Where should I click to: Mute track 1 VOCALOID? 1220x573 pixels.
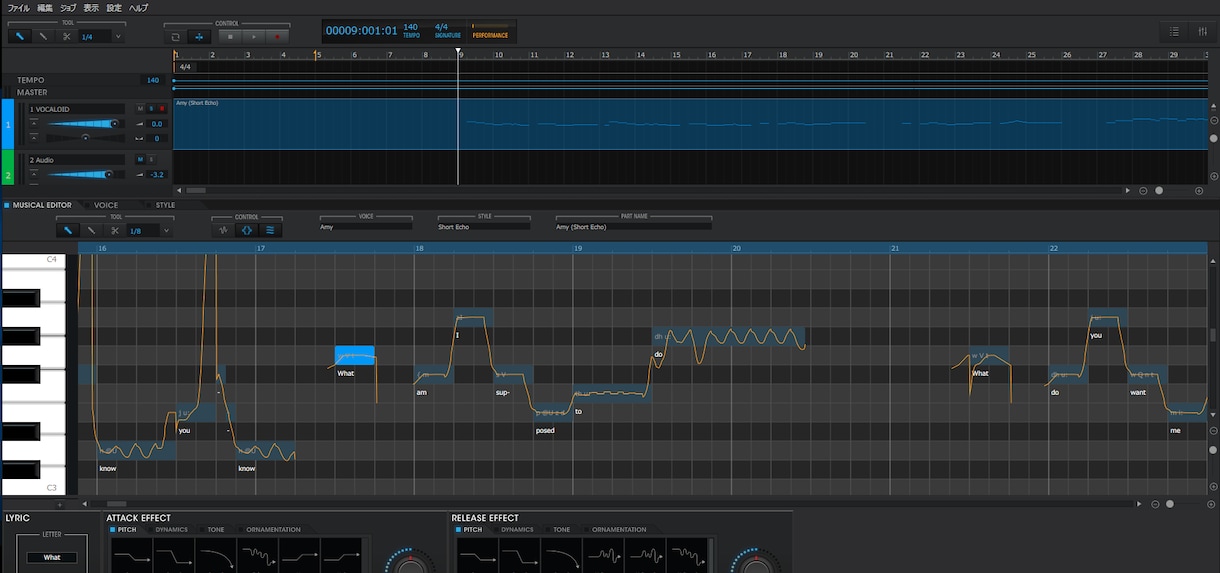tap(141, 108)
